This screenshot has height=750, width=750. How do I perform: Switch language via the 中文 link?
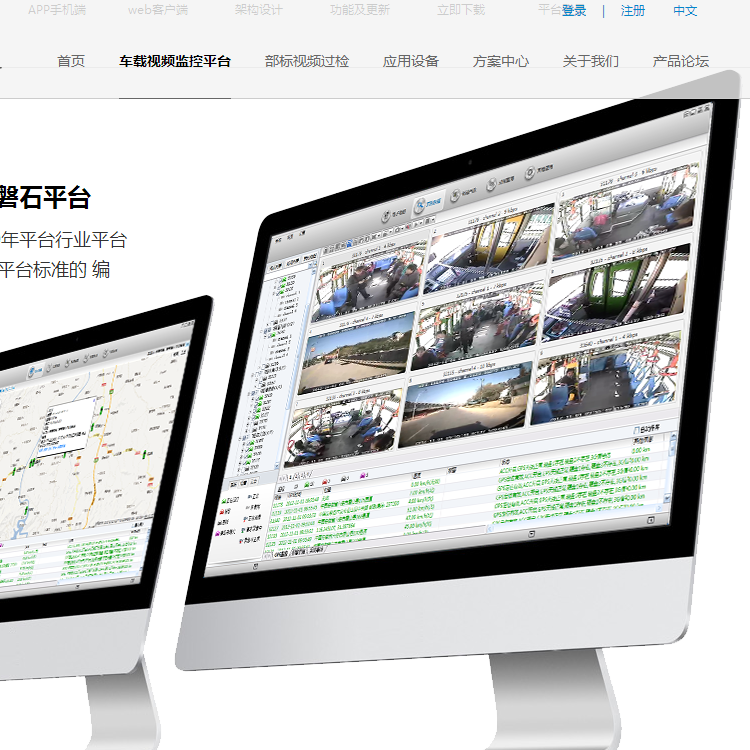(x=685, y=11)
